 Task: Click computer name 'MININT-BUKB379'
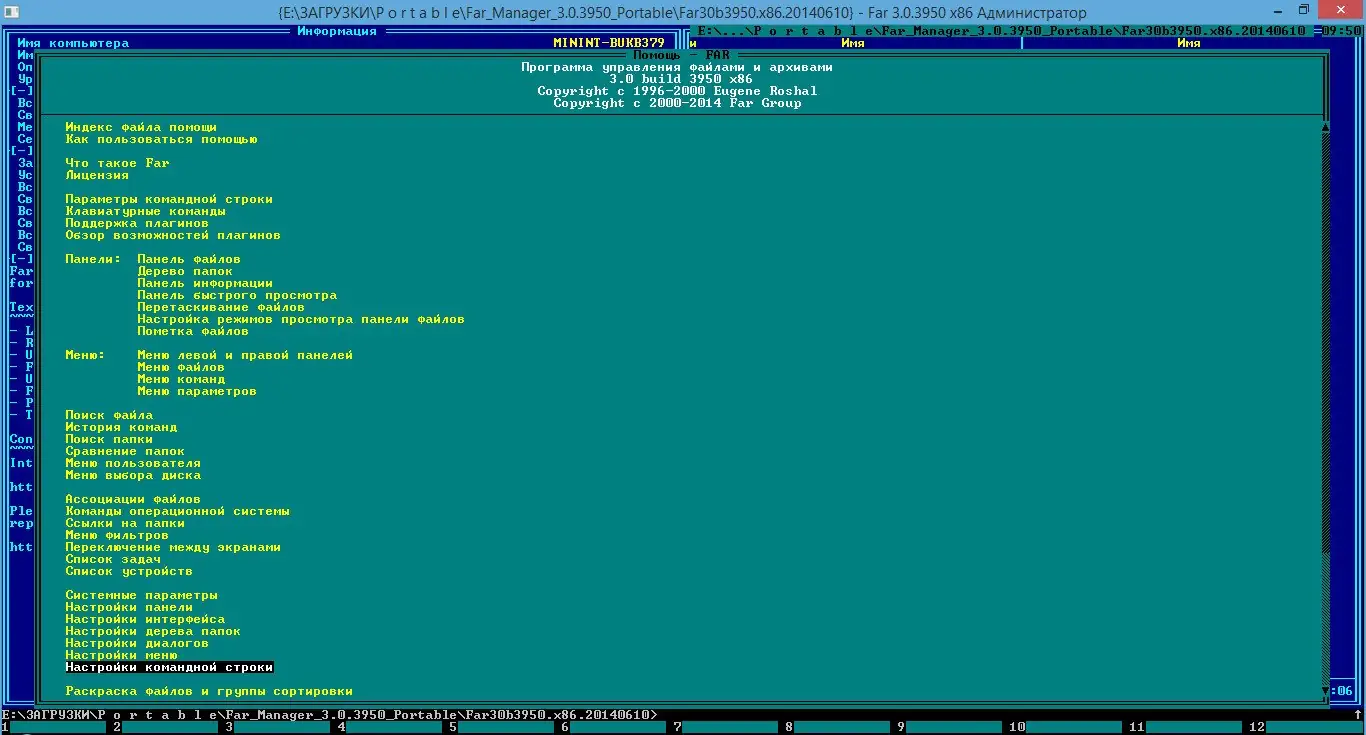[609, 43]
